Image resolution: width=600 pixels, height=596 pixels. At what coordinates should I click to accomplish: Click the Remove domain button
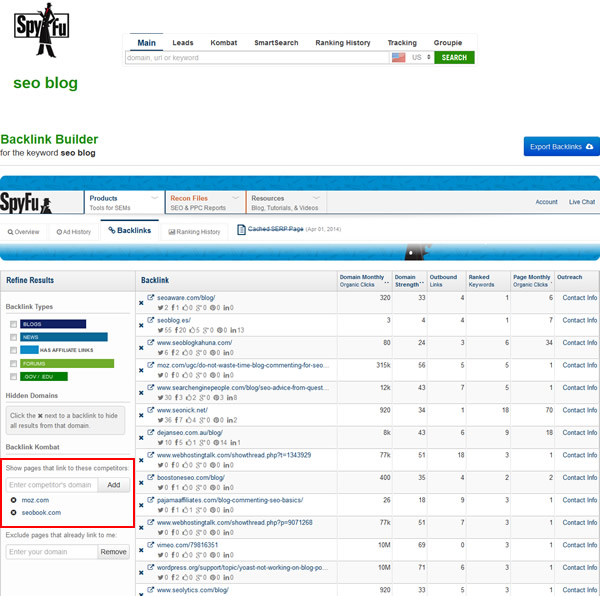pyautogui.click(x=114, y=552)
